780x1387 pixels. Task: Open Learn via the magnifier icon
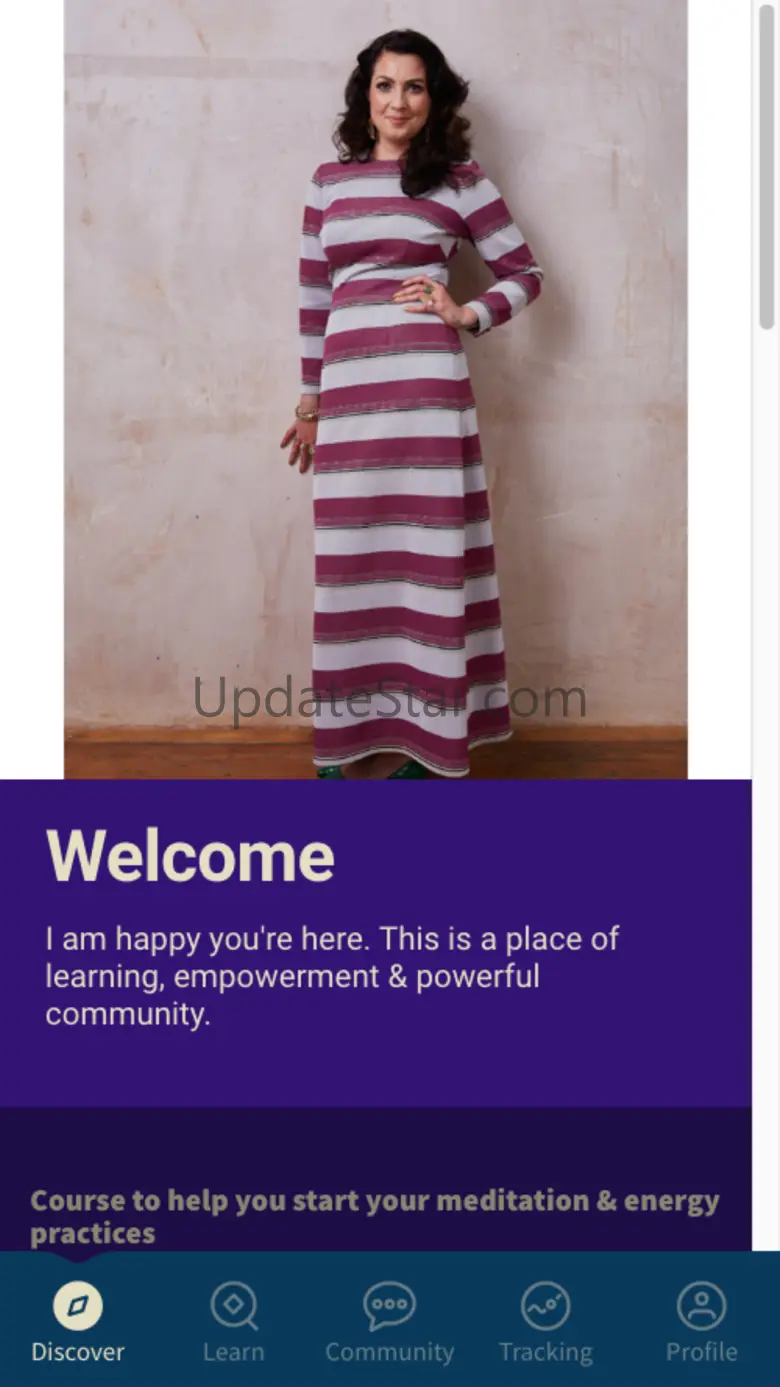(x=234, y=1306)
